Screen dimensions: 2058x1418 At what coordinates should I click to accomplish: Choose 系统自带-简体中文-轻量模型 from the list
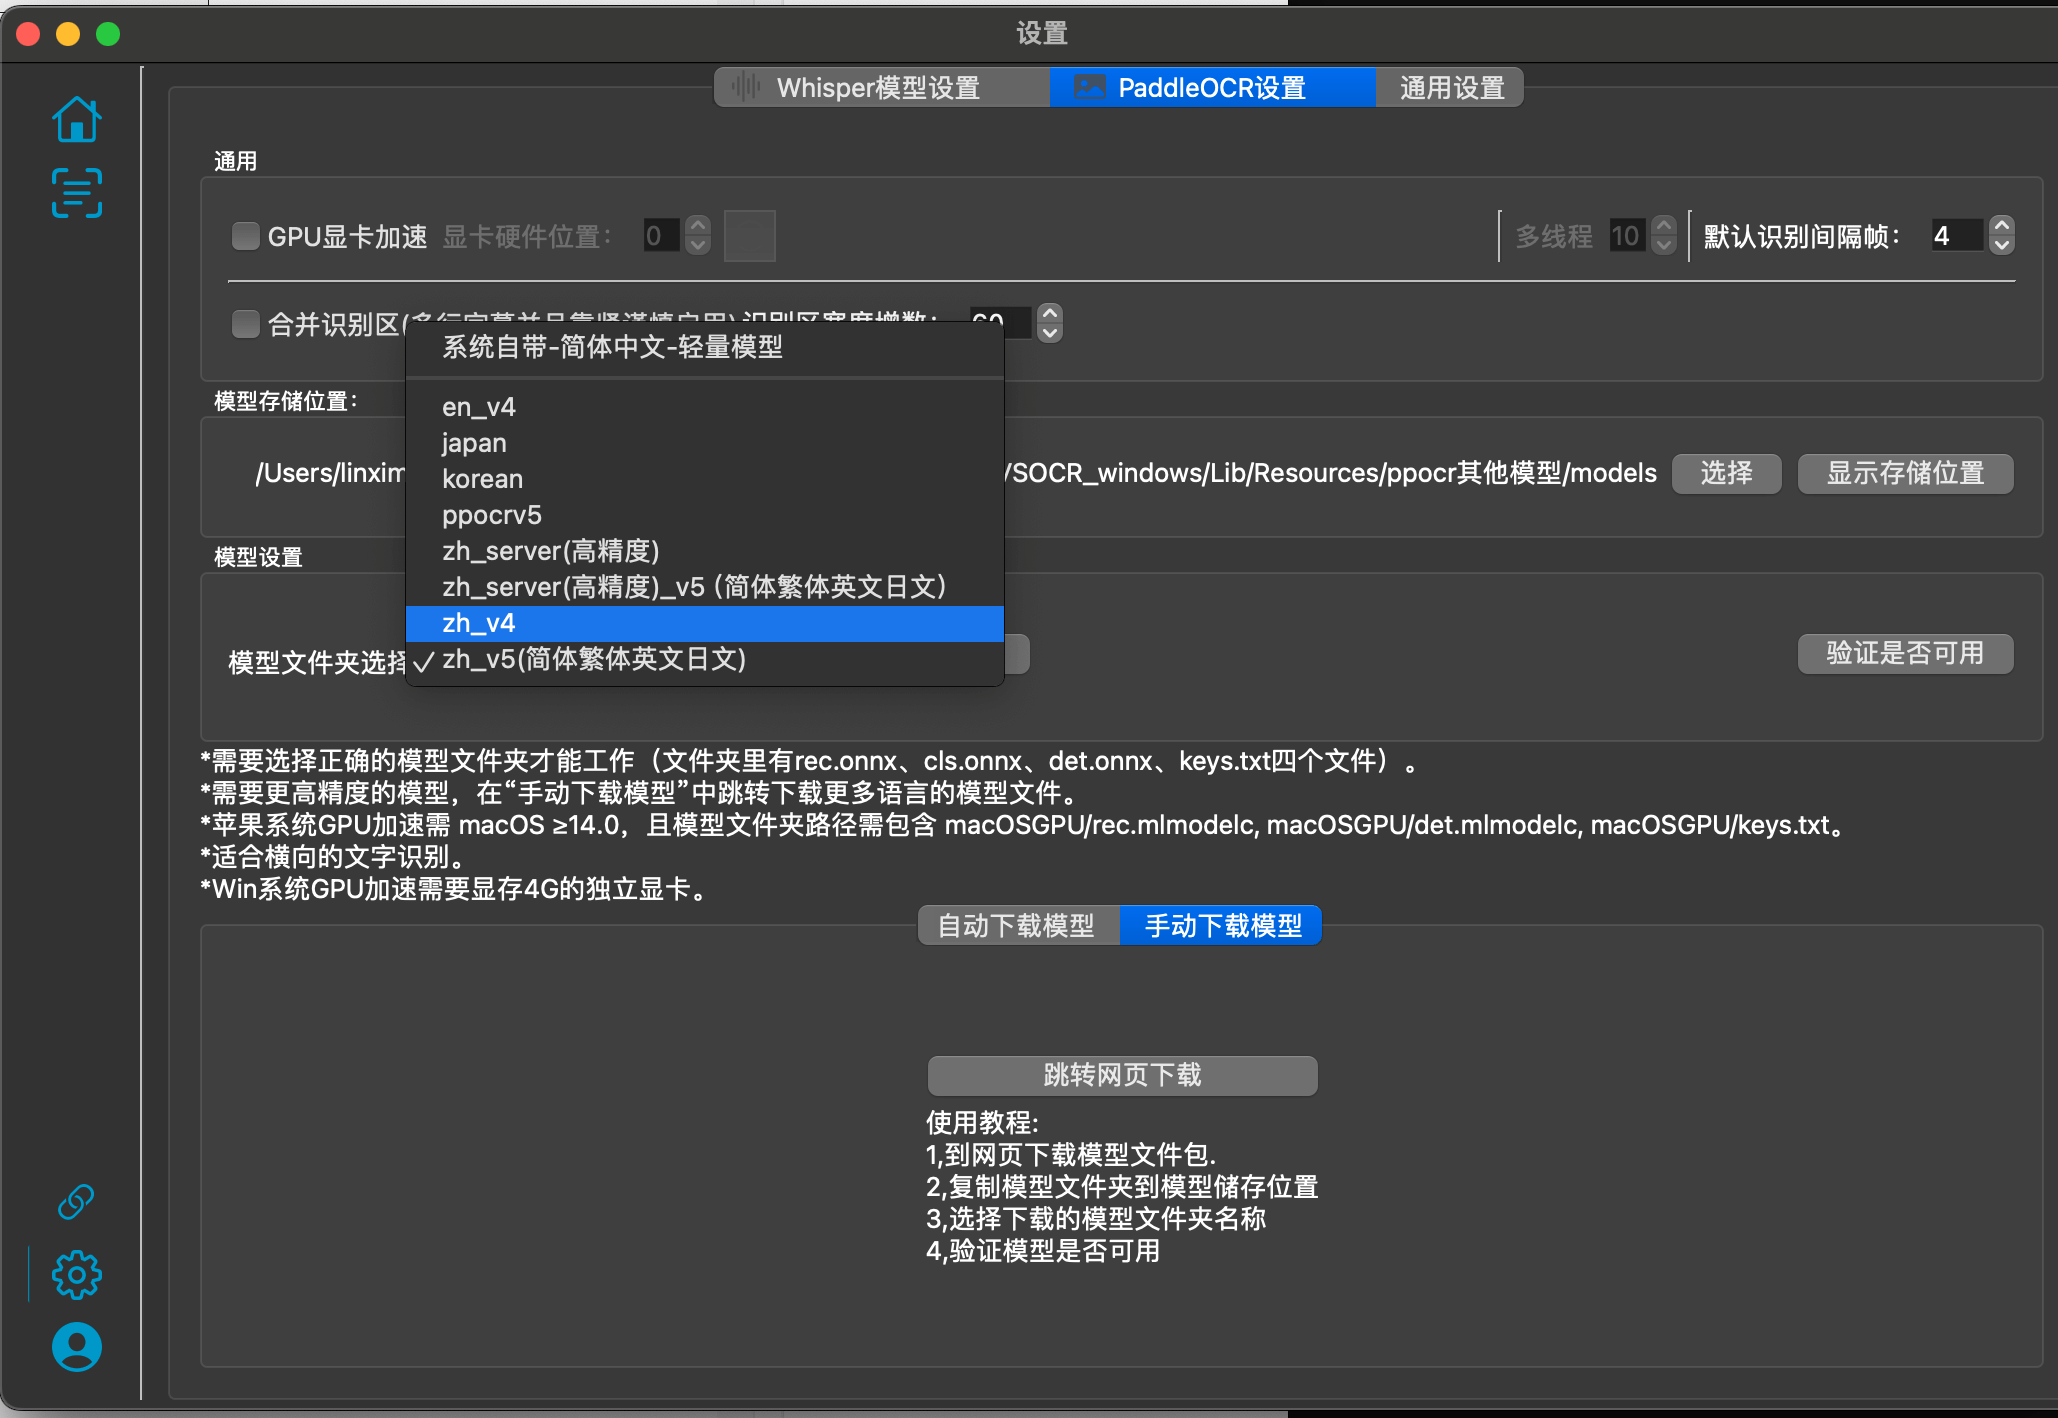[705, 347]
